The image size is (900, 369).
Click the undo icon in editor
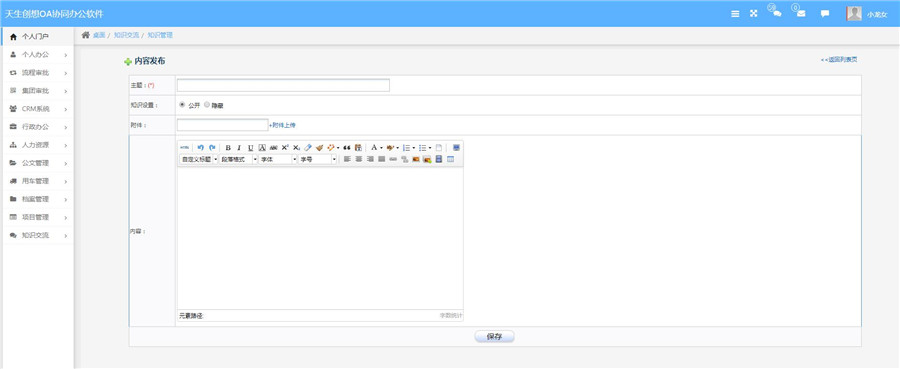(201, 148)
